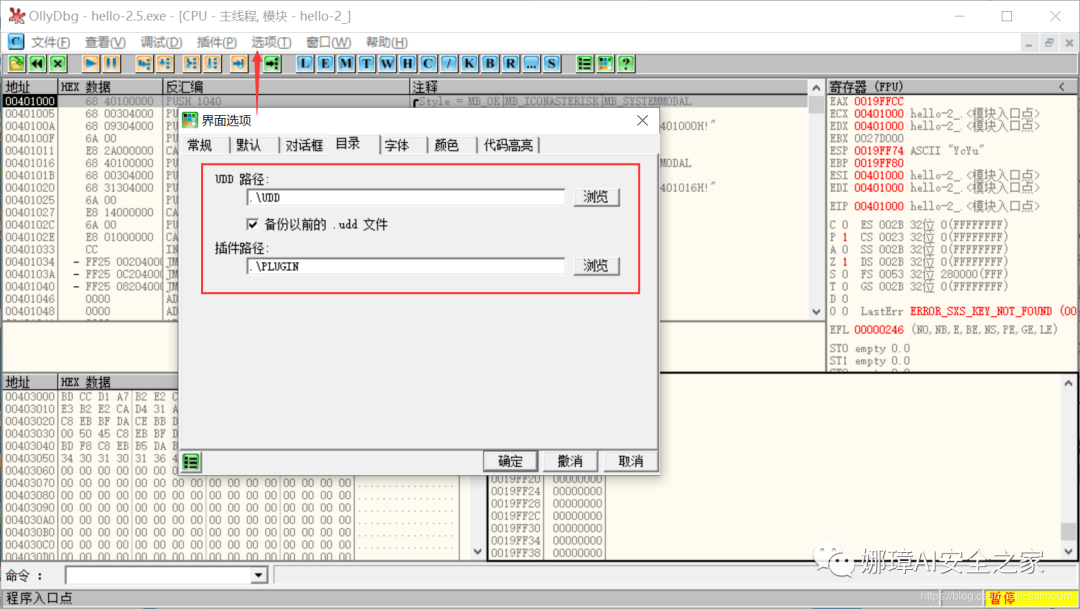Click the green list options toolbar icon
The image size is (1080, 609).
click(x=584, y=64)
